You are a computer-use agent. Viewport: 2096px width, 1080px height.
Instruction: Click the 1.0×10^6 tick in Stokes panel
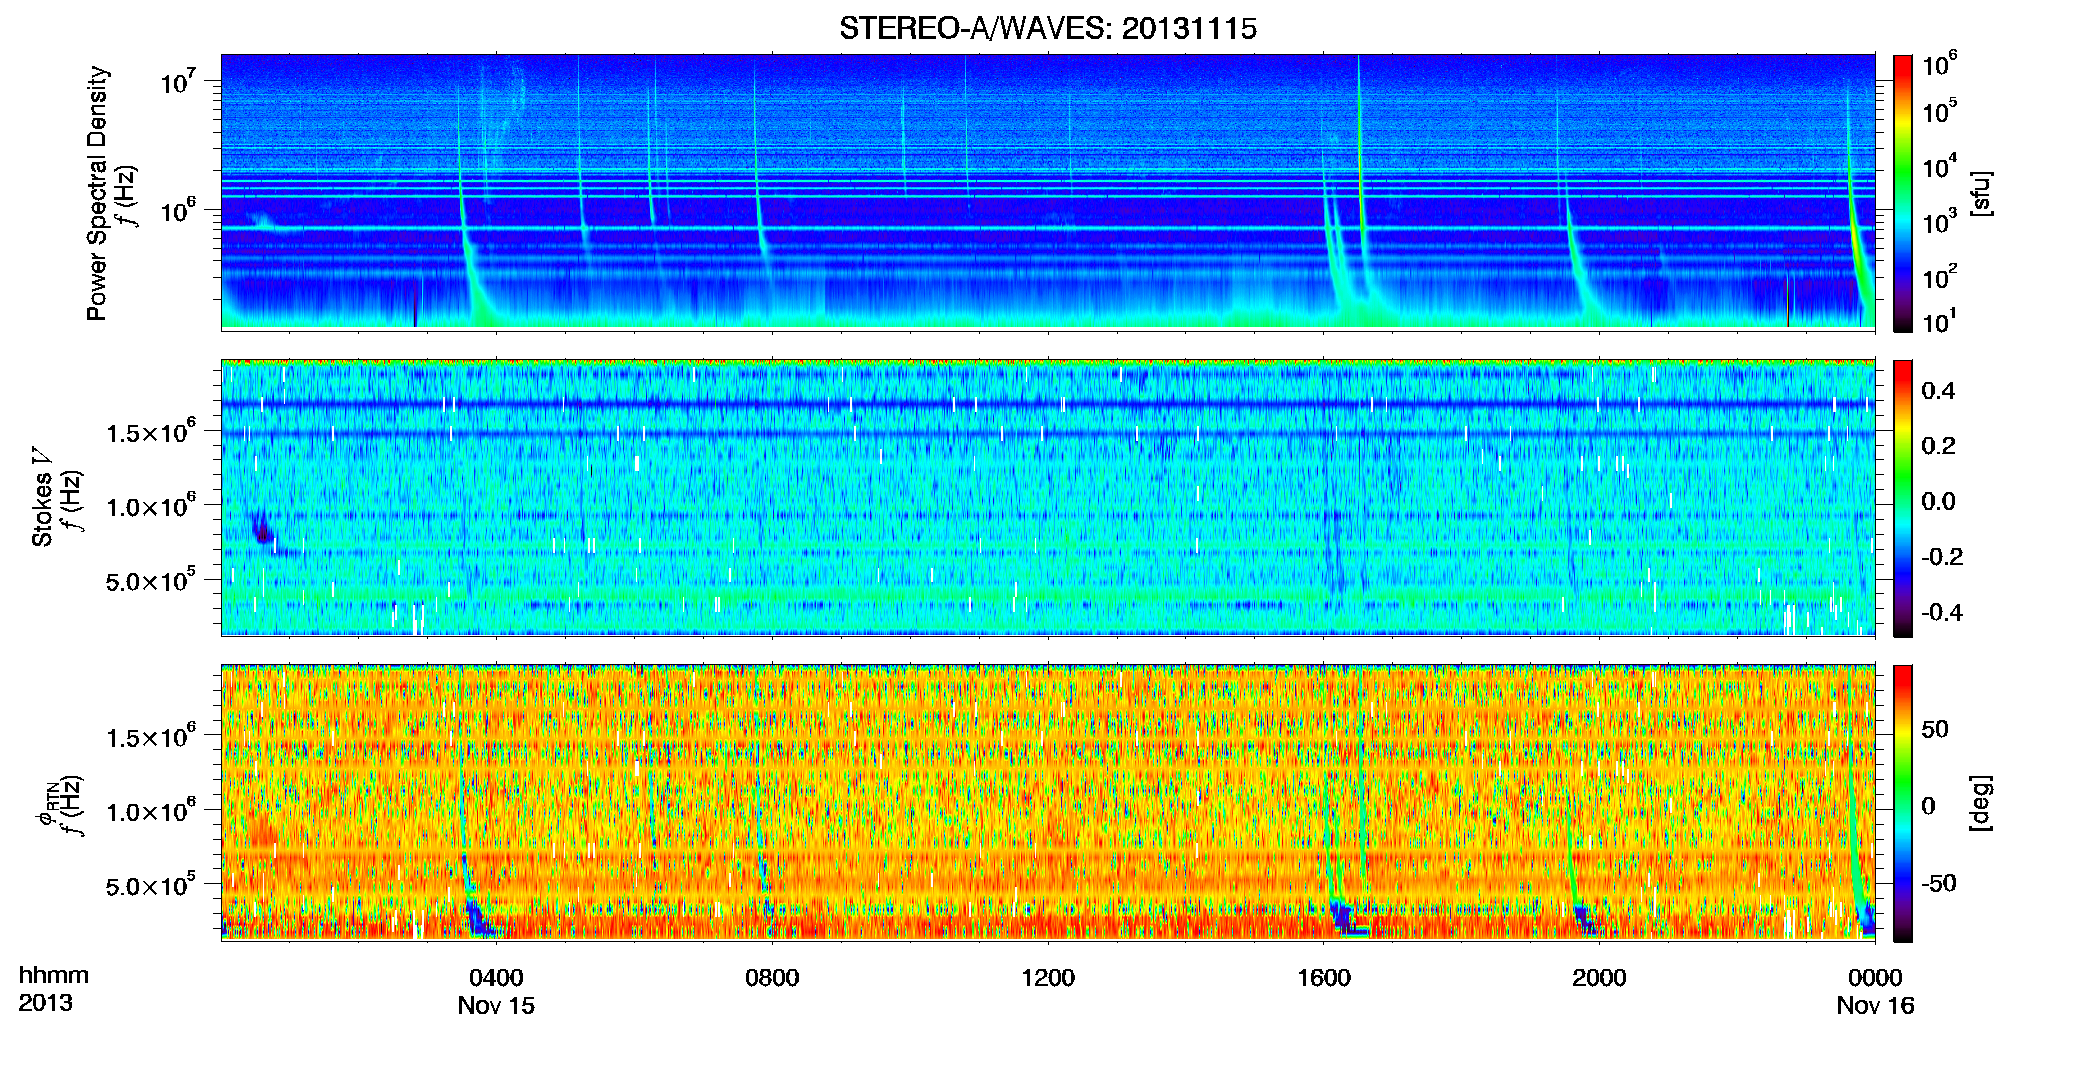pyautogui.click(x=150, y=506)
